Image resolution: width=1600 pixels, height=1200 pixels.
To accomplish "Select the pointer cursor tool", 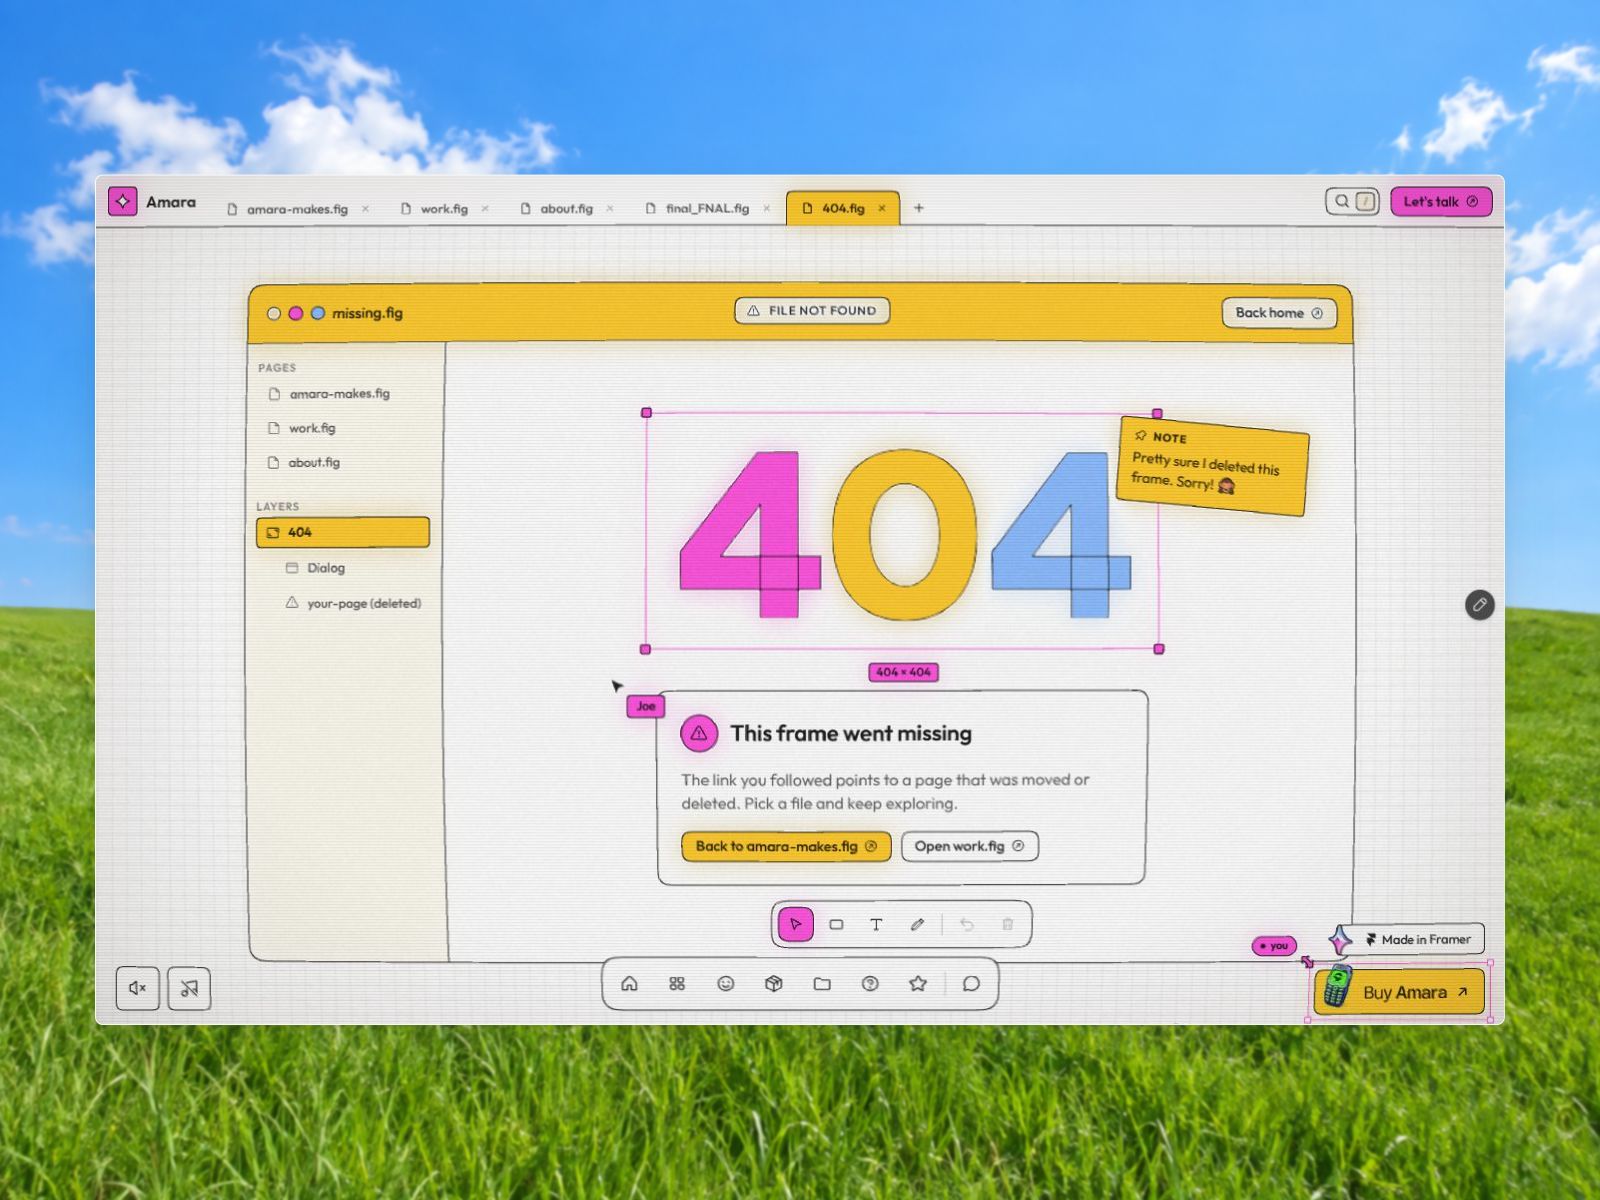I will click(x=796, y=924).
